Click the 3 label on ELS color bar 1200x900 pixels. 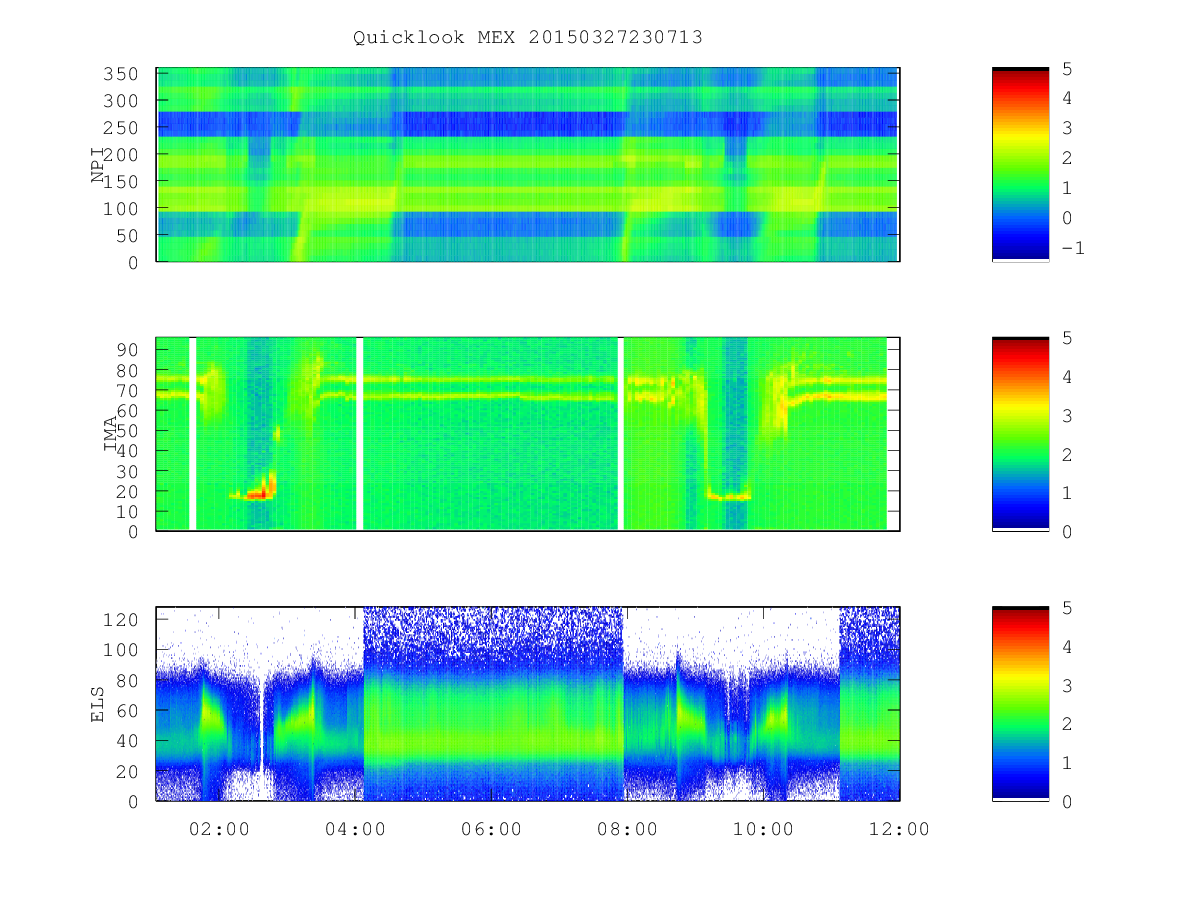coord(1067,685)
